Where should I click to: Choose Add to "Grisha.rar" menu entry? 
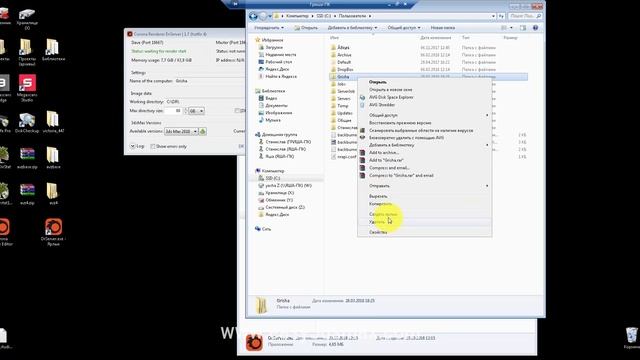[386, 160]
